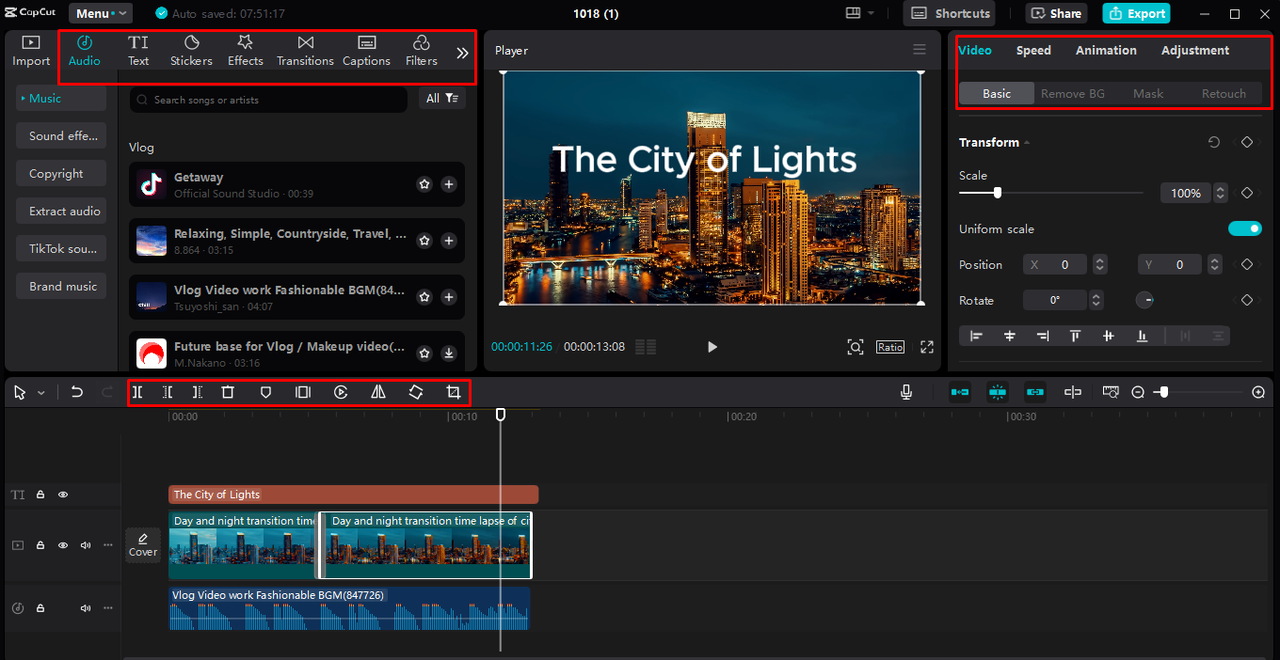
Task: Select the Extract audio category
Action: tap(61, 211)
